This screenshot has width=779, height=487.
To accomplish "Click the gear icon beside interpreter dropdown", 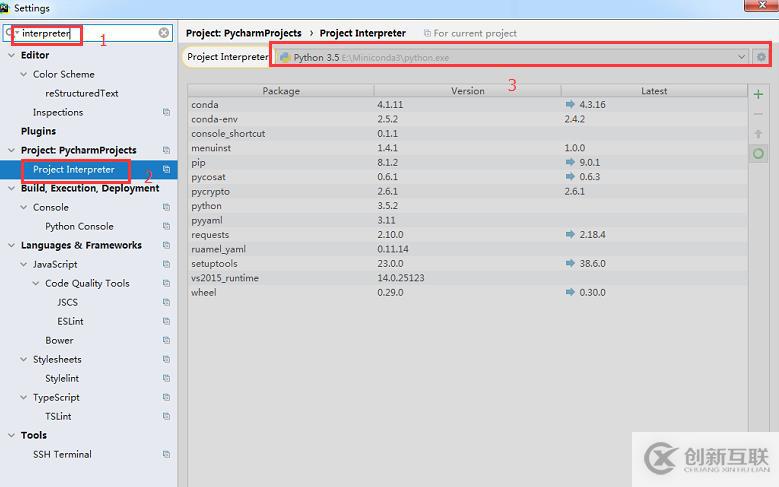I will tap(762, 57).
